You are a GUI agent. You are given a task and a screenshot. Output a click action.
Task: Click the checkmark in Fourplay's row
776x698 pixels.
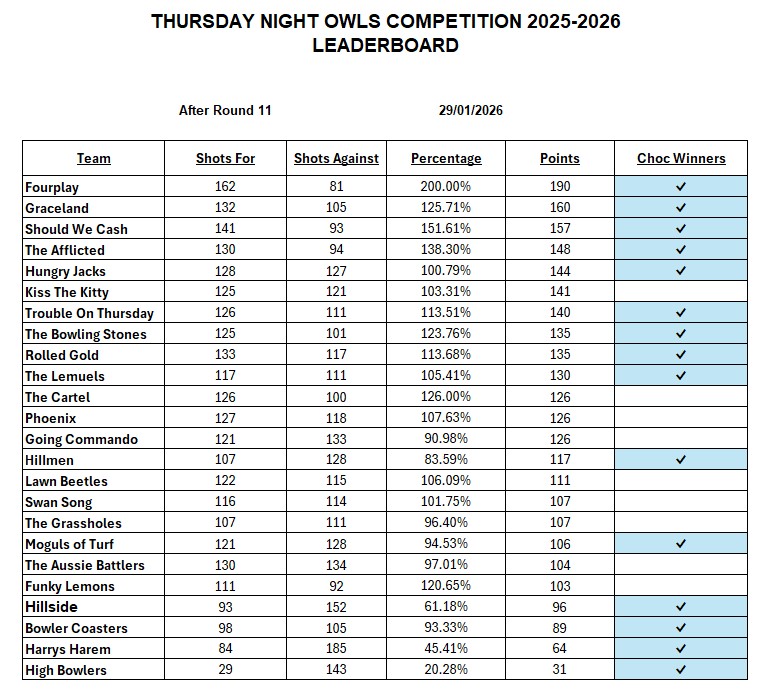pos(681,187)
